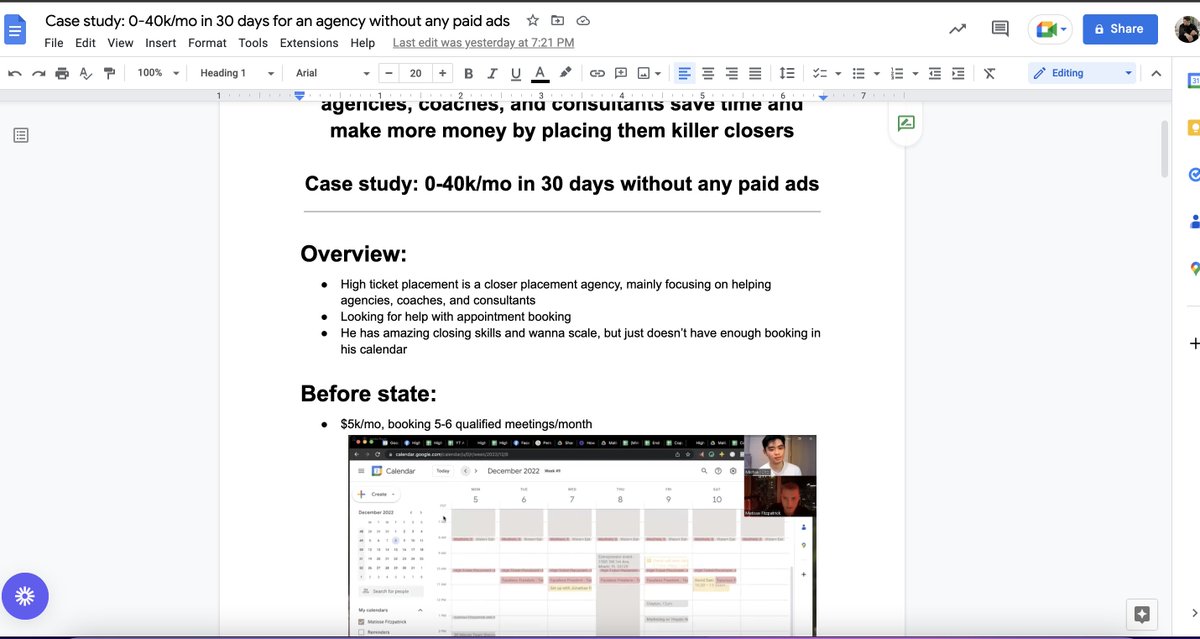Screen dimensions: 1200x639
Task: Toggle italic formatting
Action: tap(492, 73)
